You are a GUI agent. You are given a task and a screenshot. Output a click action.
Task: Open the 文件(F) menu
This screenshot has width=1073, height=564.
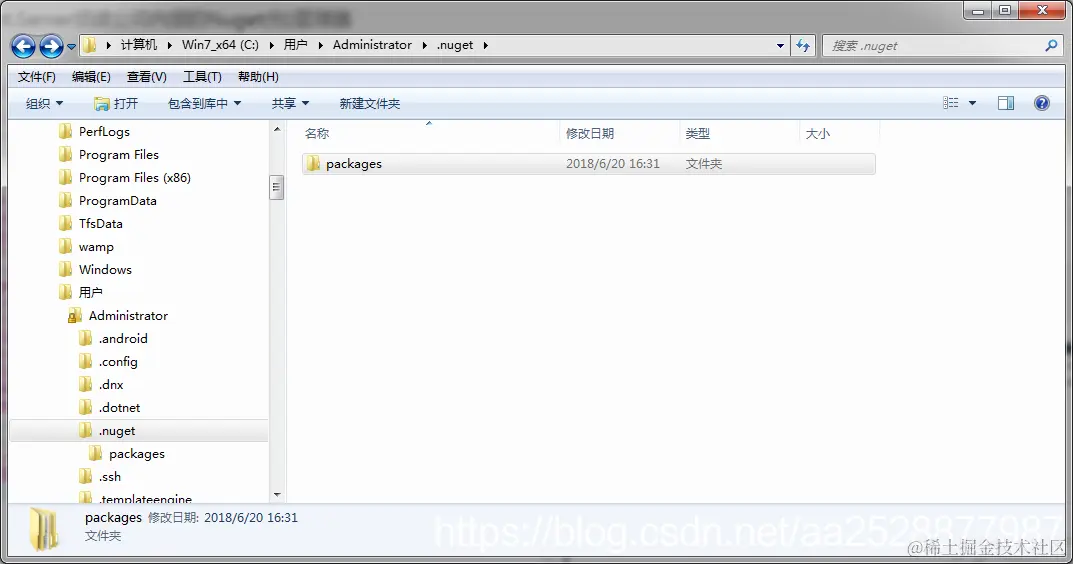click(36, 77)
